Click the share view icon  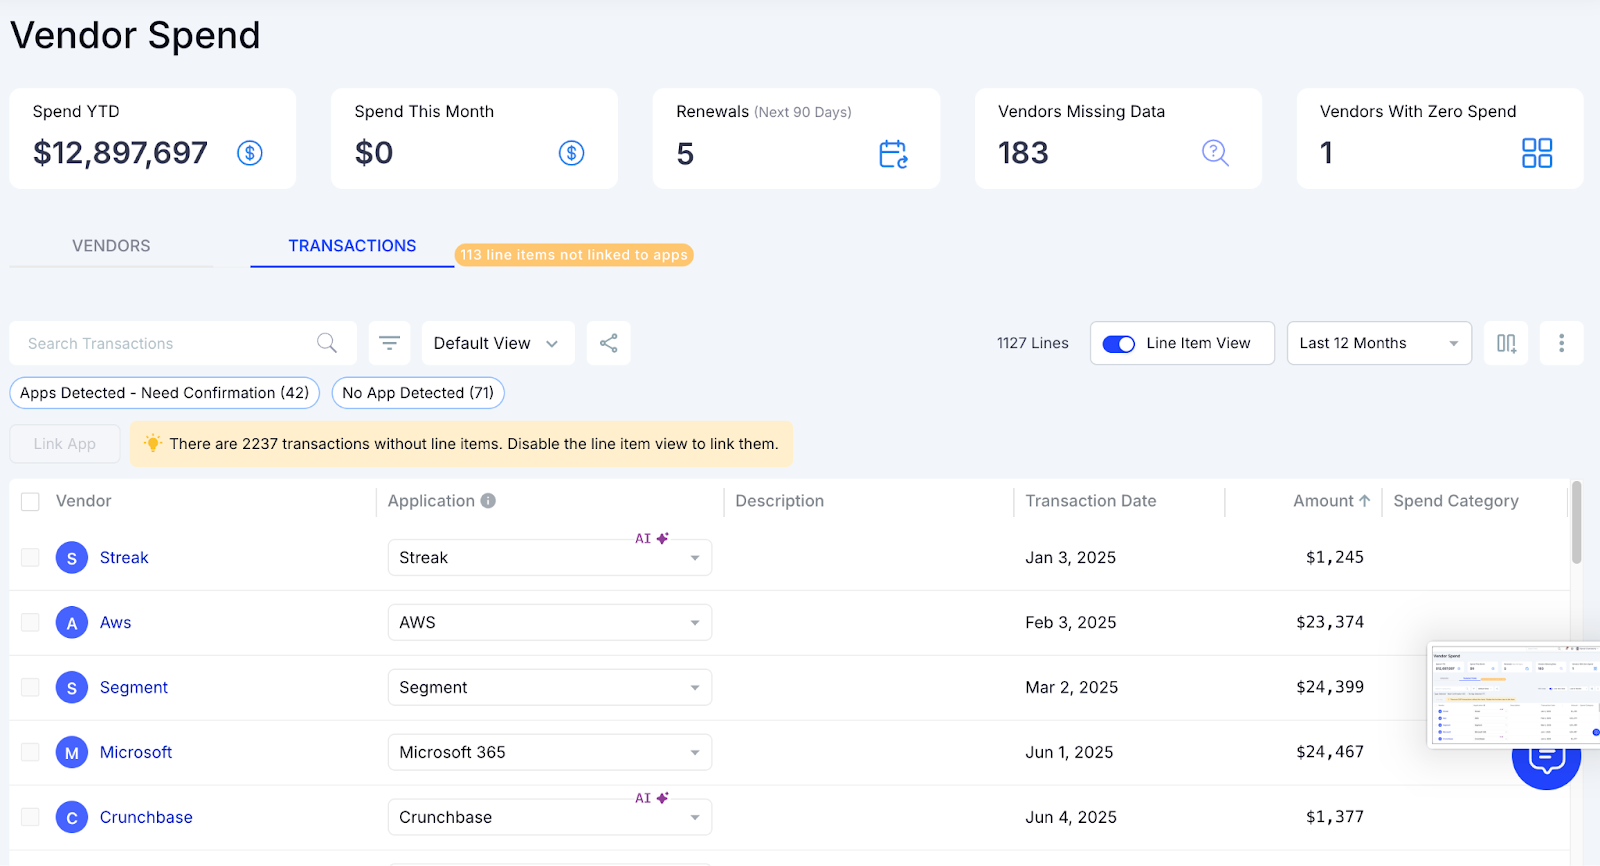click(x=608, y=343)
